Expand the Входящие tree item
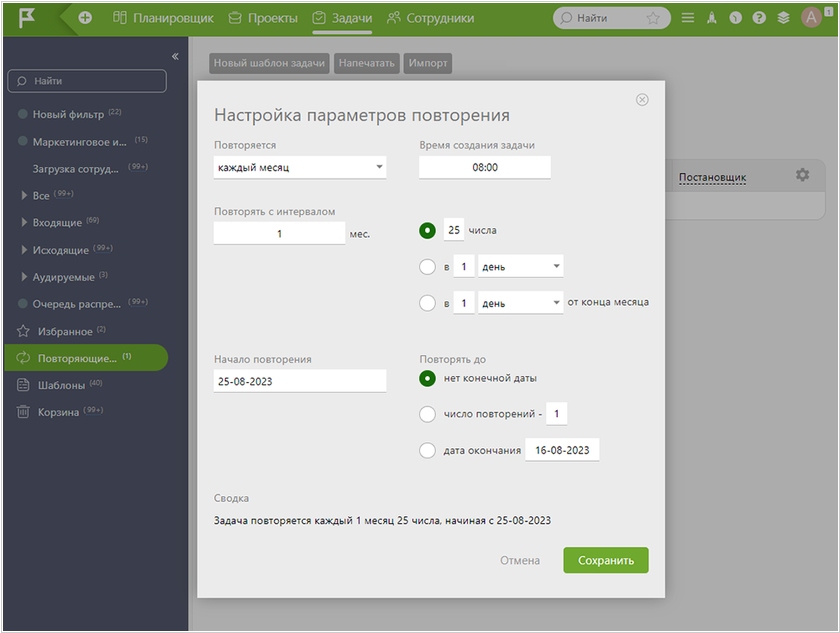 pos(24,222)
